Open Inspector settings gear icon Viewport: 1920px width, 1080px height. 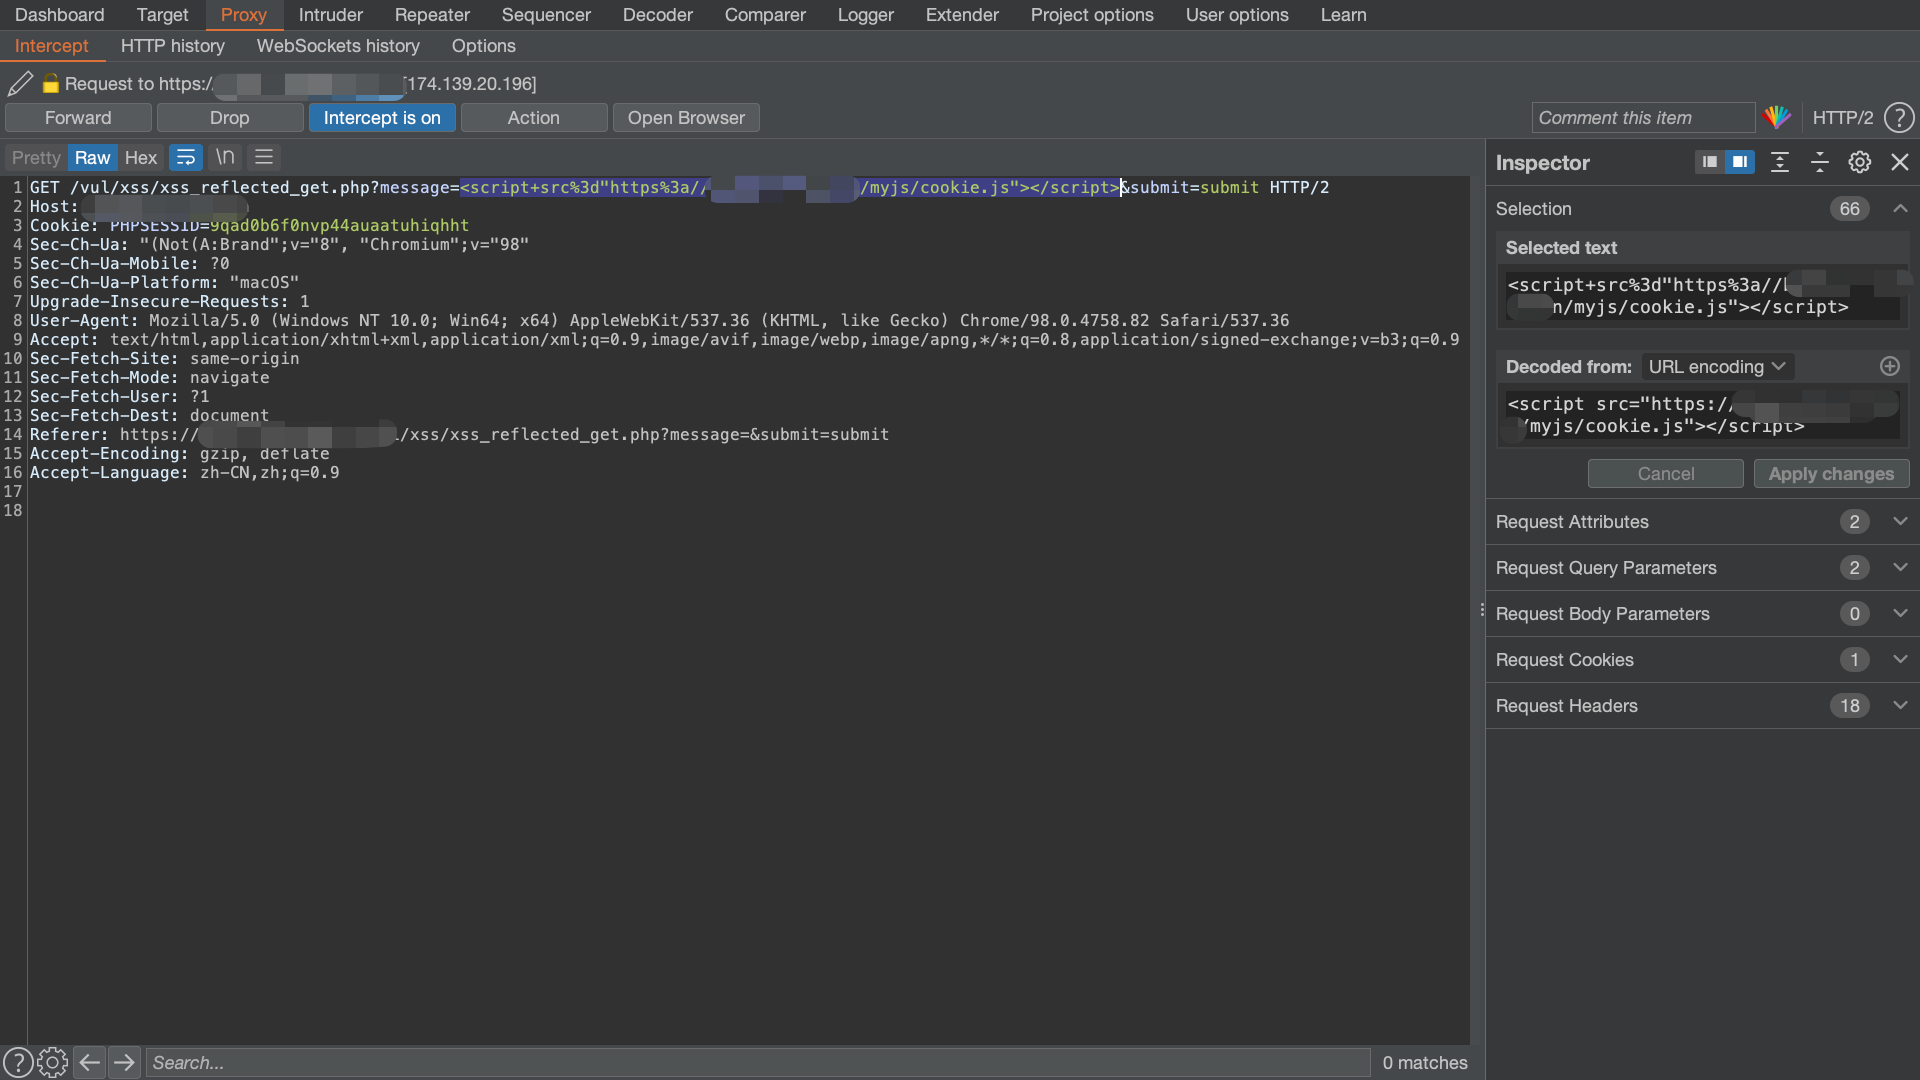[1860, 162]
